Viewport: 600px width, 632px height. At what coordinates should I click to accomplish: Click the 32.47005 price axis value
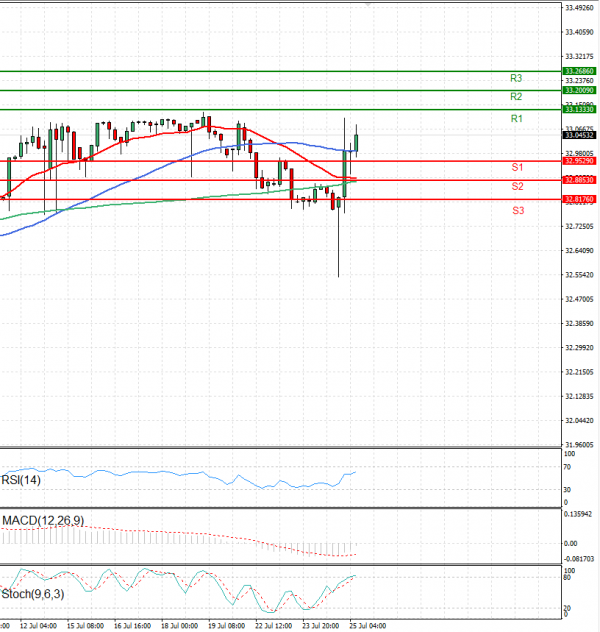click(x=579, y=299)
